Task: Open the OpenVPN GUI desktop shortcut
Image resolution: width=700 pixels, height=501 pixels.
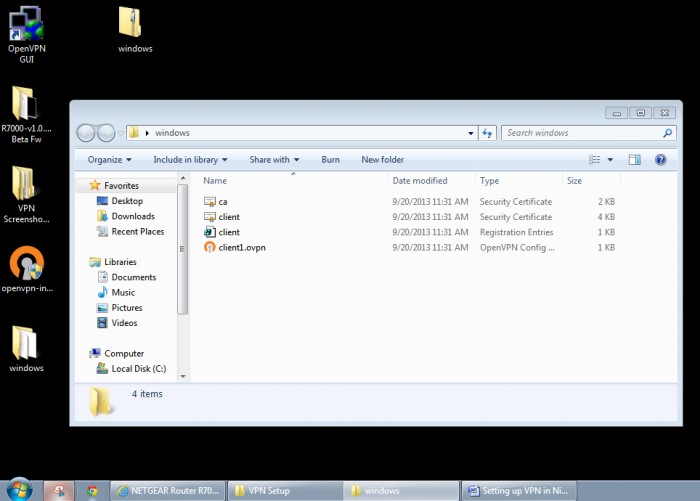Action: coord(26,34)
